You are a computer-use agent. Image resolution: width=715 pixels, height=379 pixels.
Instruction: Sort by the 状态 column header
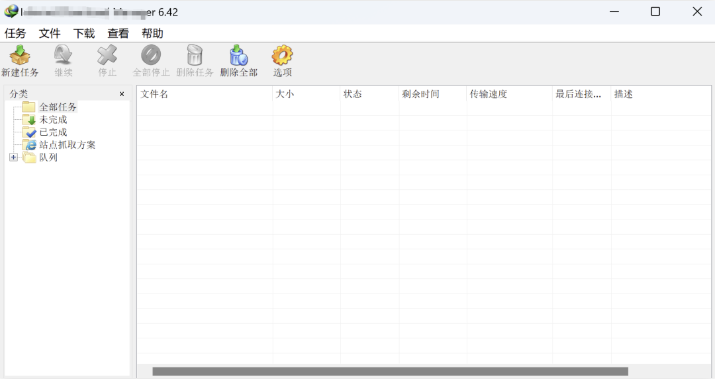(369, 94)
